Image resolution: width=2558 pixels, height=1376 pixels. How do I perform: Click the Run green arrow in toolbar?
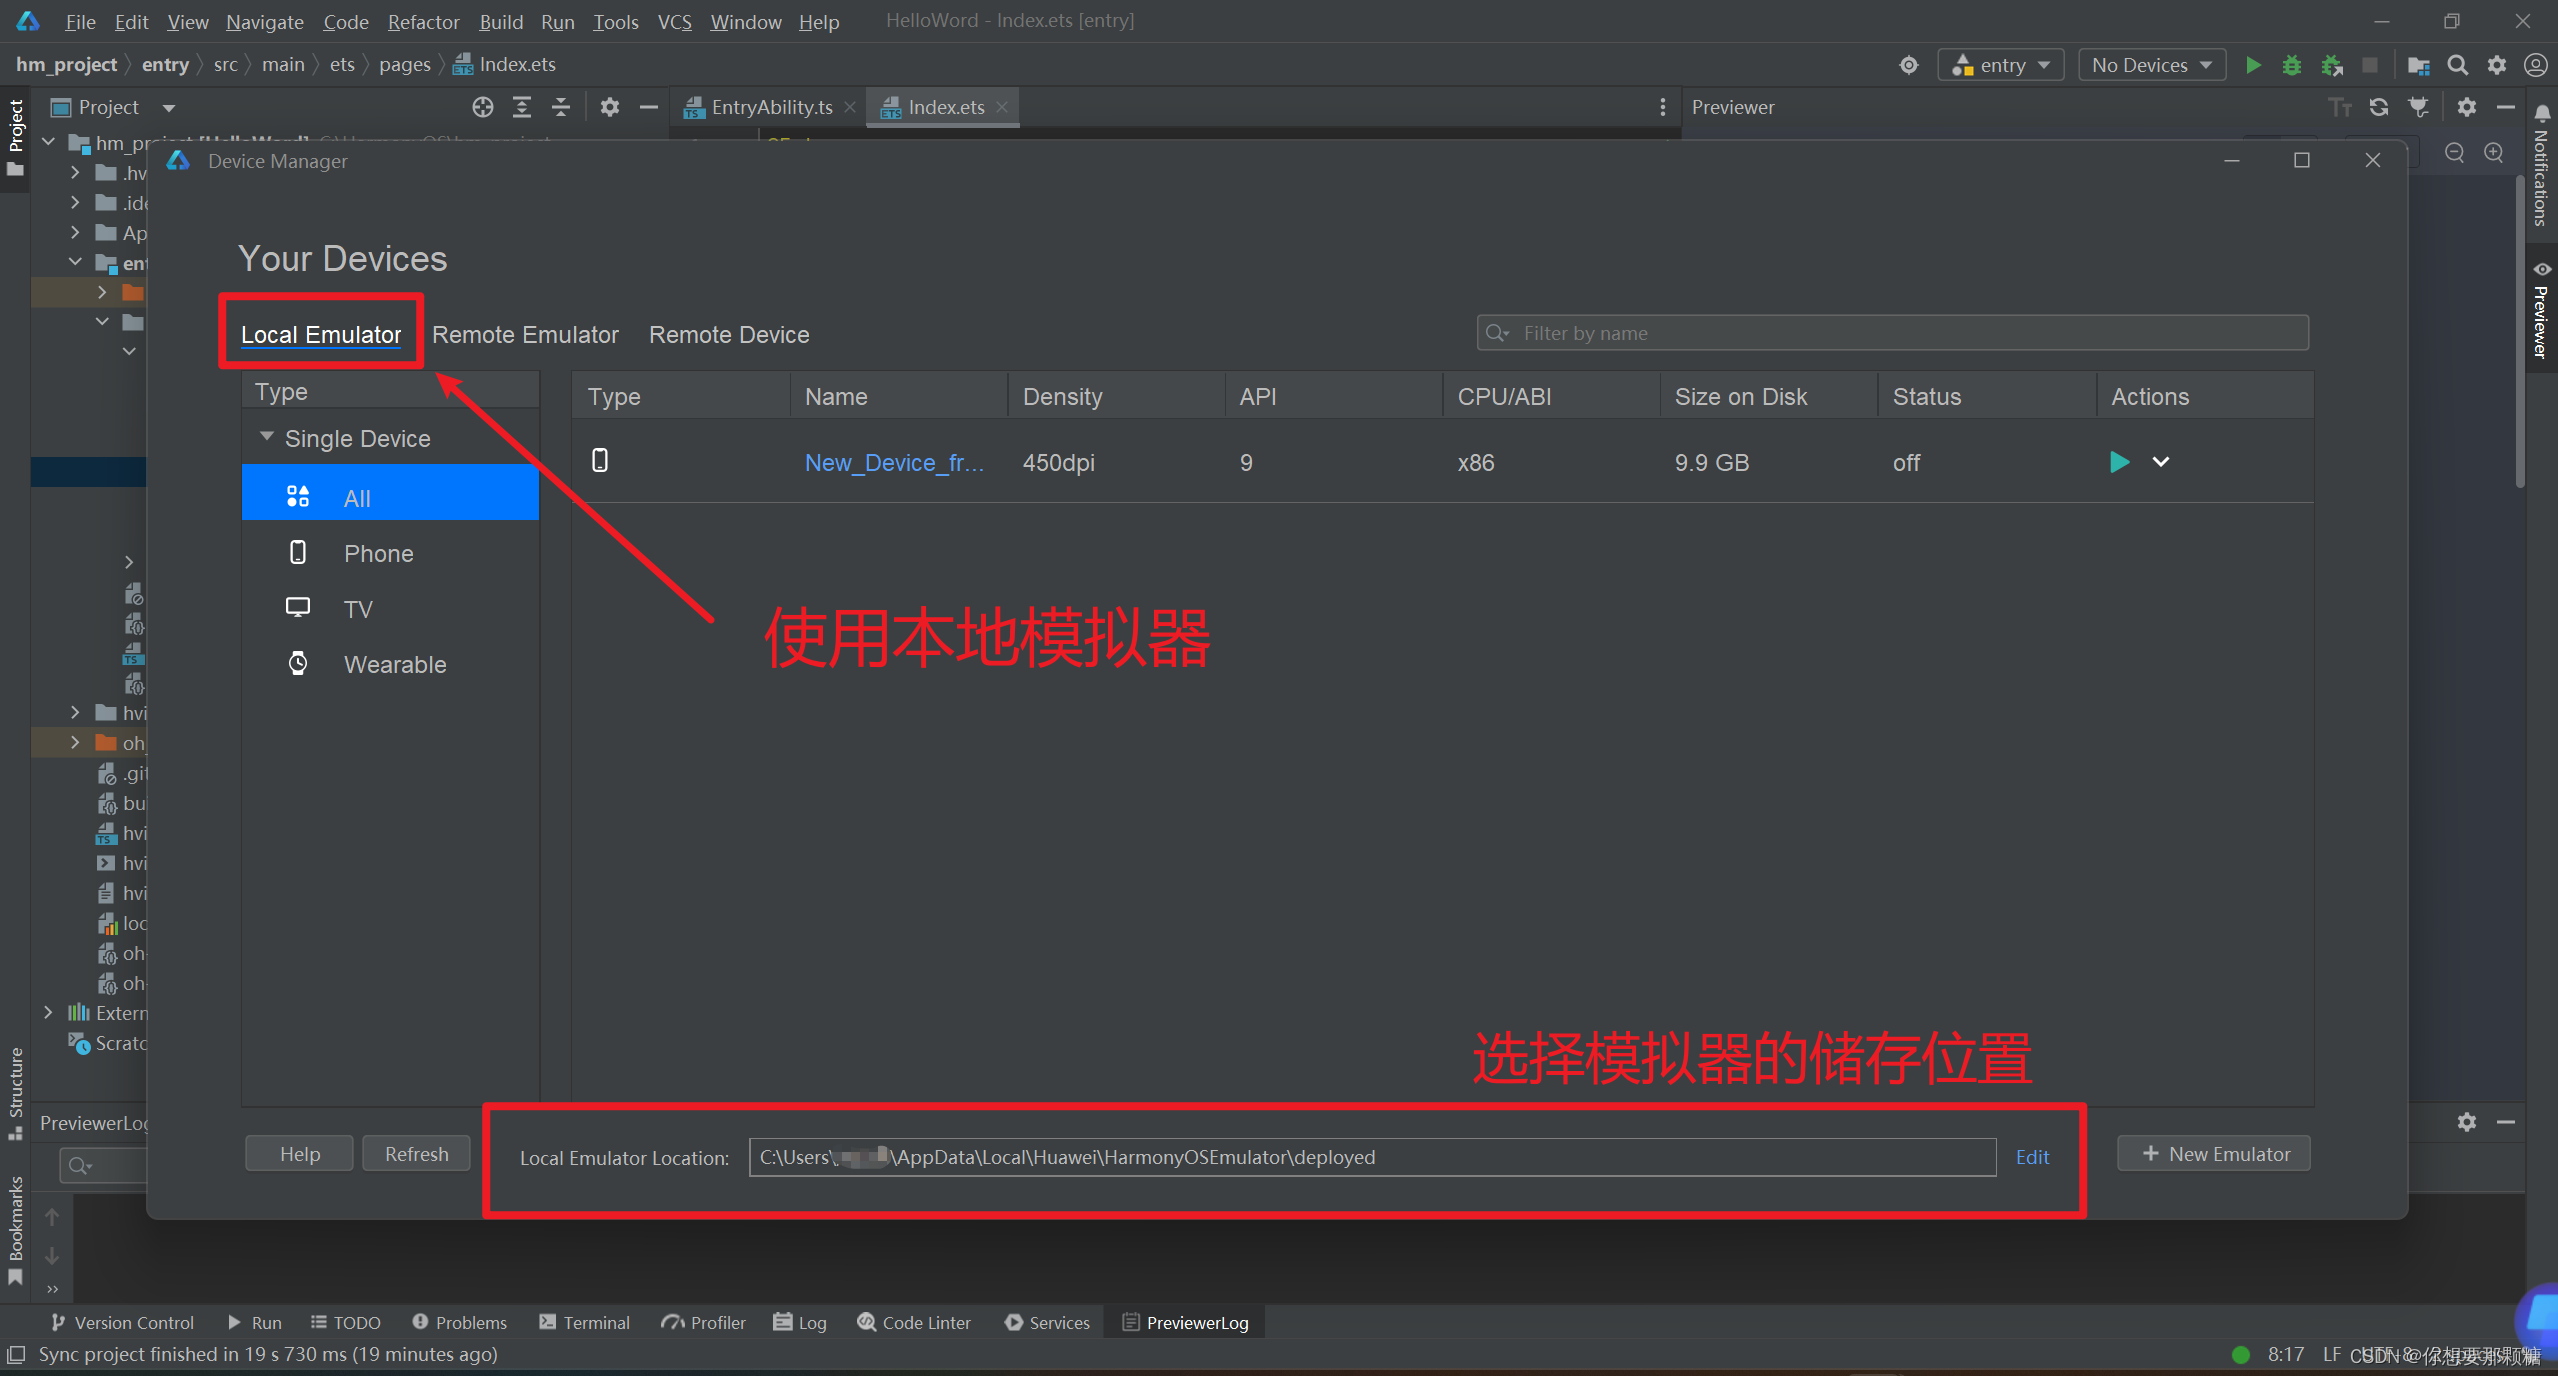pyautogui.click(x=2253, y=65)
